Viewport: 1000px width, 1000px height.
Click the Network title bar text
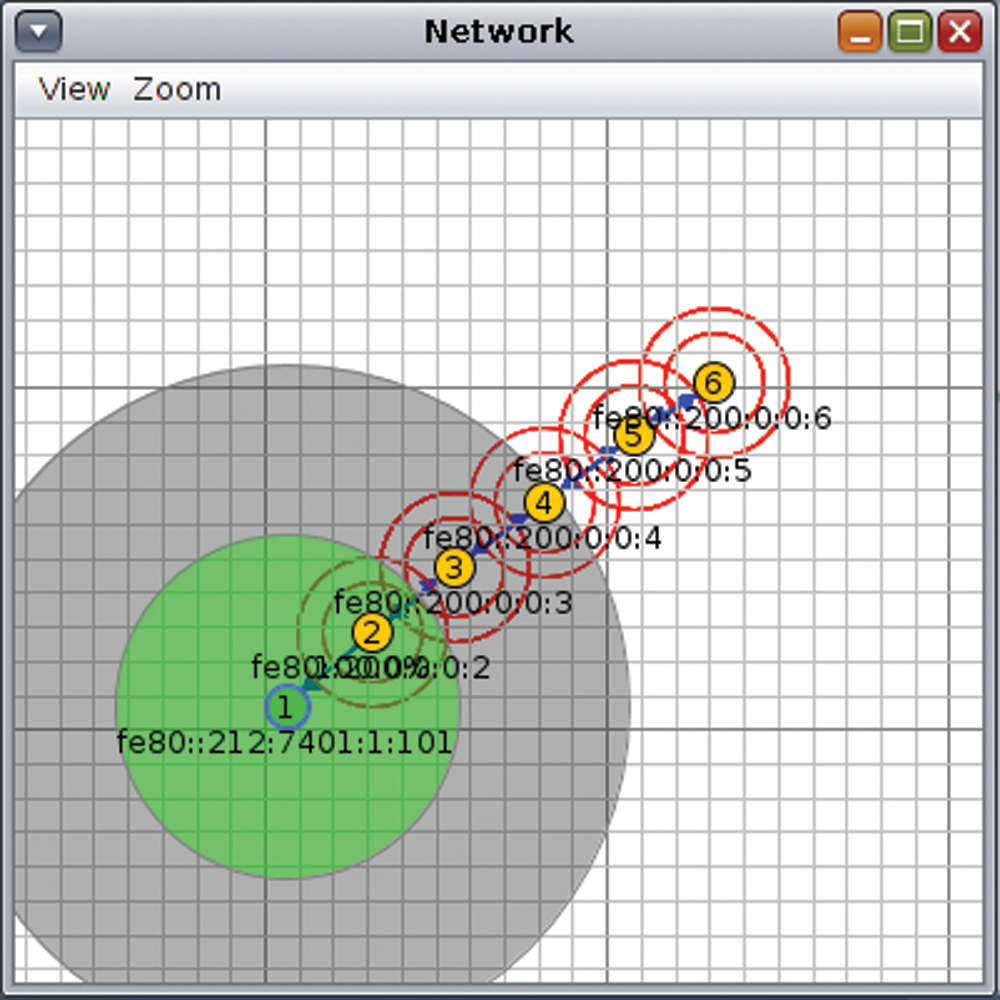(499, 31)
